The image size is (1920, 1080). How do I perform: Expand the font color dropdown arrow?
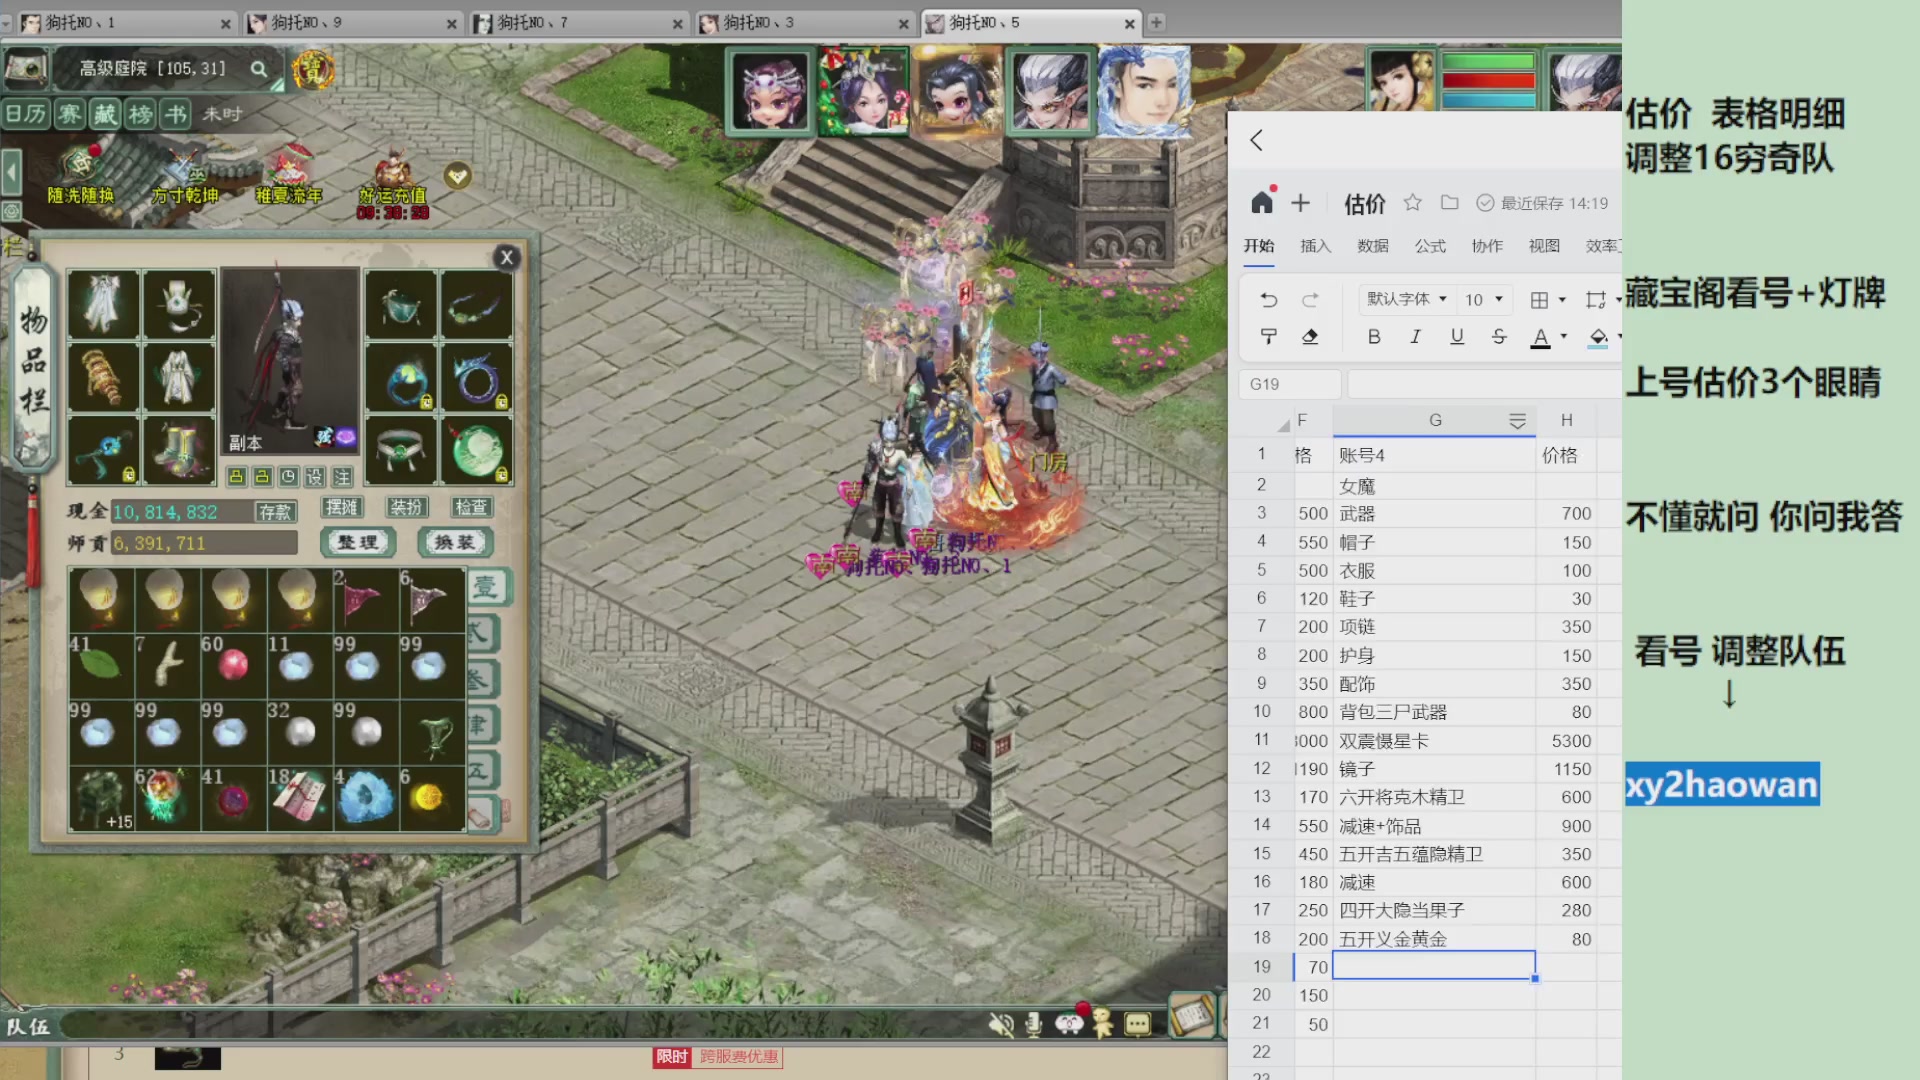point(1564,337)
